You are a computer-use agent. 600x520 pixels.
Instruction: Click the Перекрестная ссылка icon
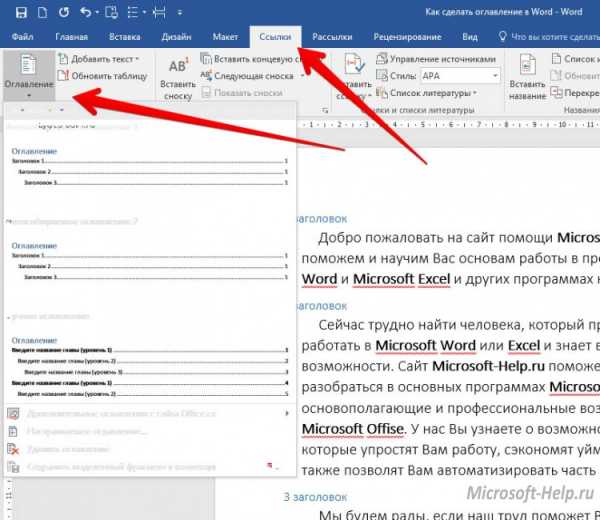pyautogui.click(x=556, y=92)
